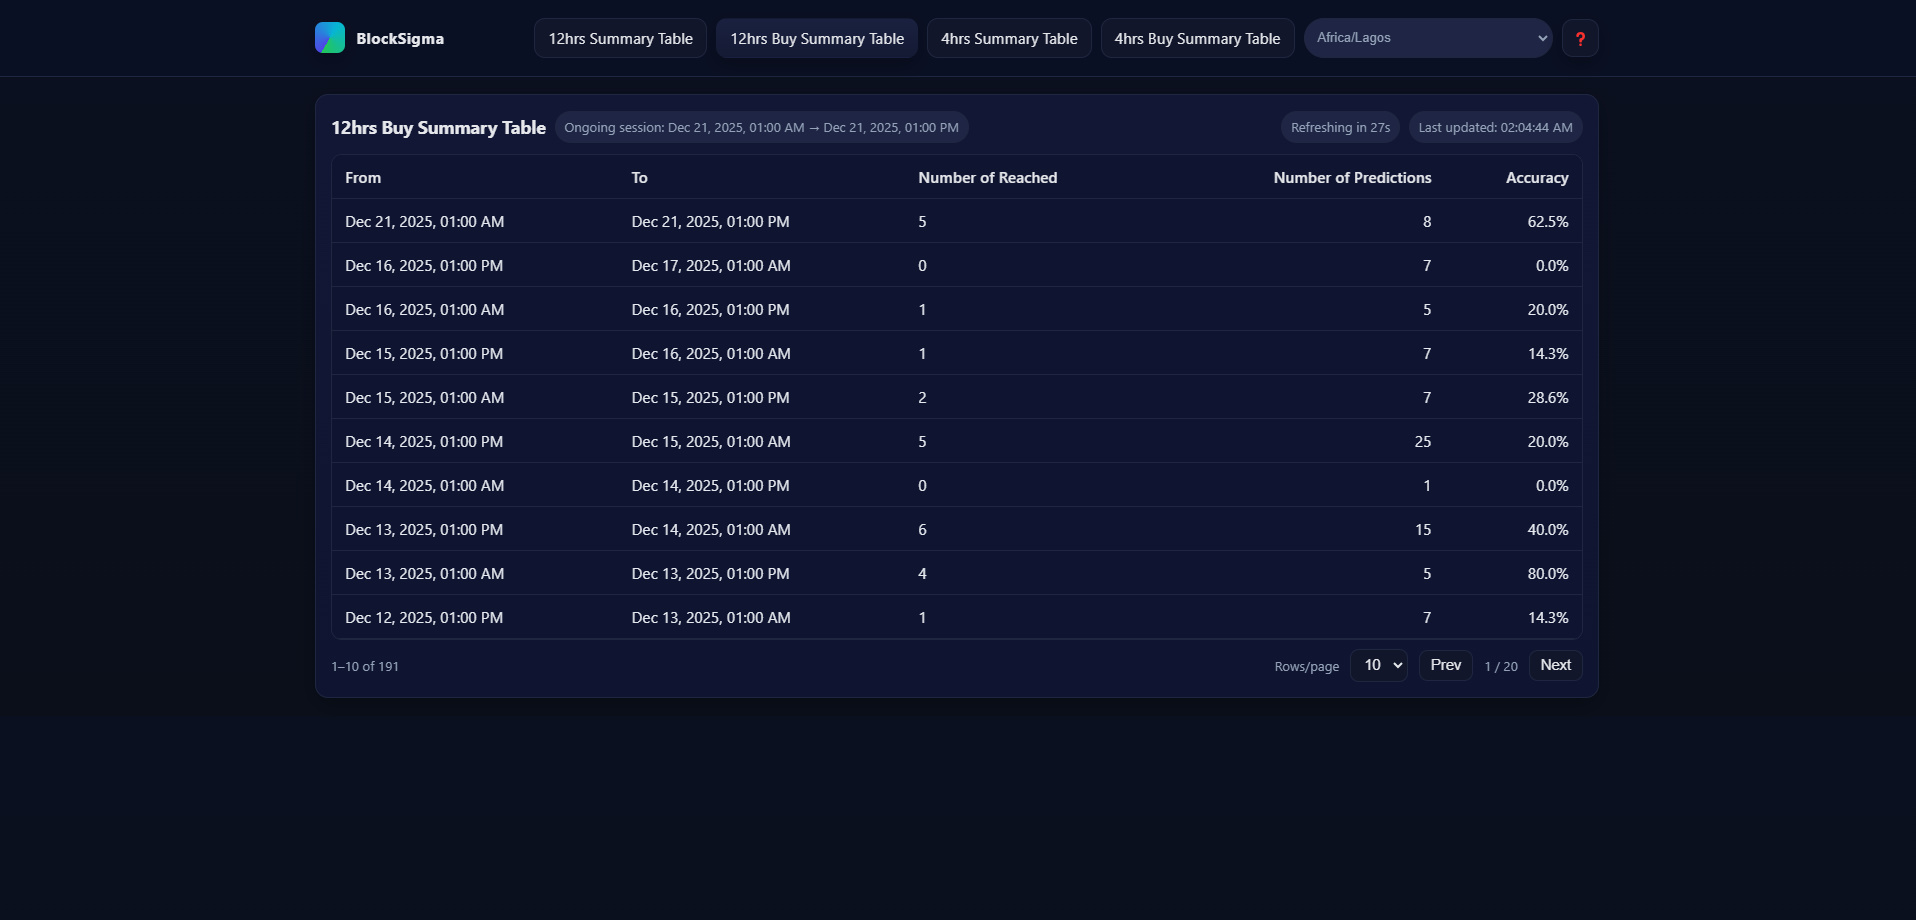Open the red question mark help

tap(1580, 38)
